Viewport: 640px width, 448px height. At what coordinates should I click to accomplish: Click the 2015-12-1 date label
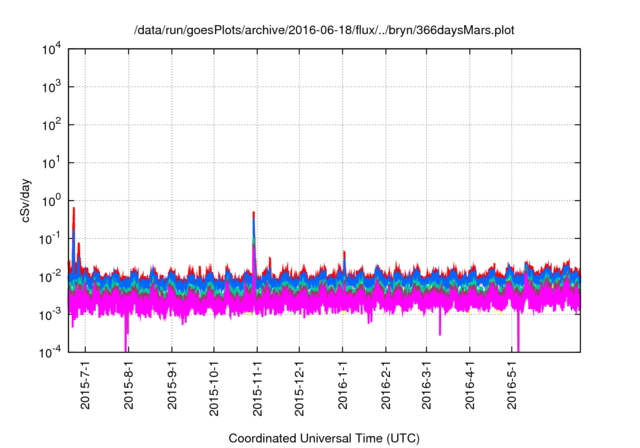[x=299, y=388]
